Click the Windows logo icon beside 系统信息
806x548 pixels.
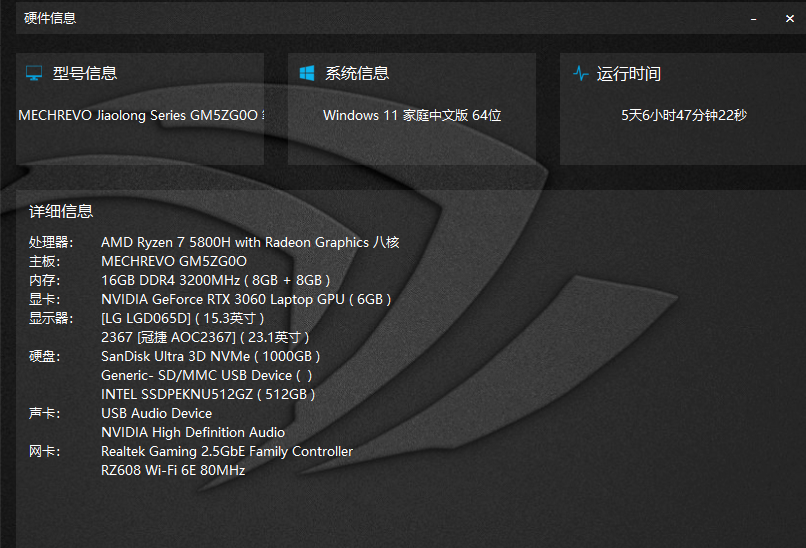[x=307, y=73]
